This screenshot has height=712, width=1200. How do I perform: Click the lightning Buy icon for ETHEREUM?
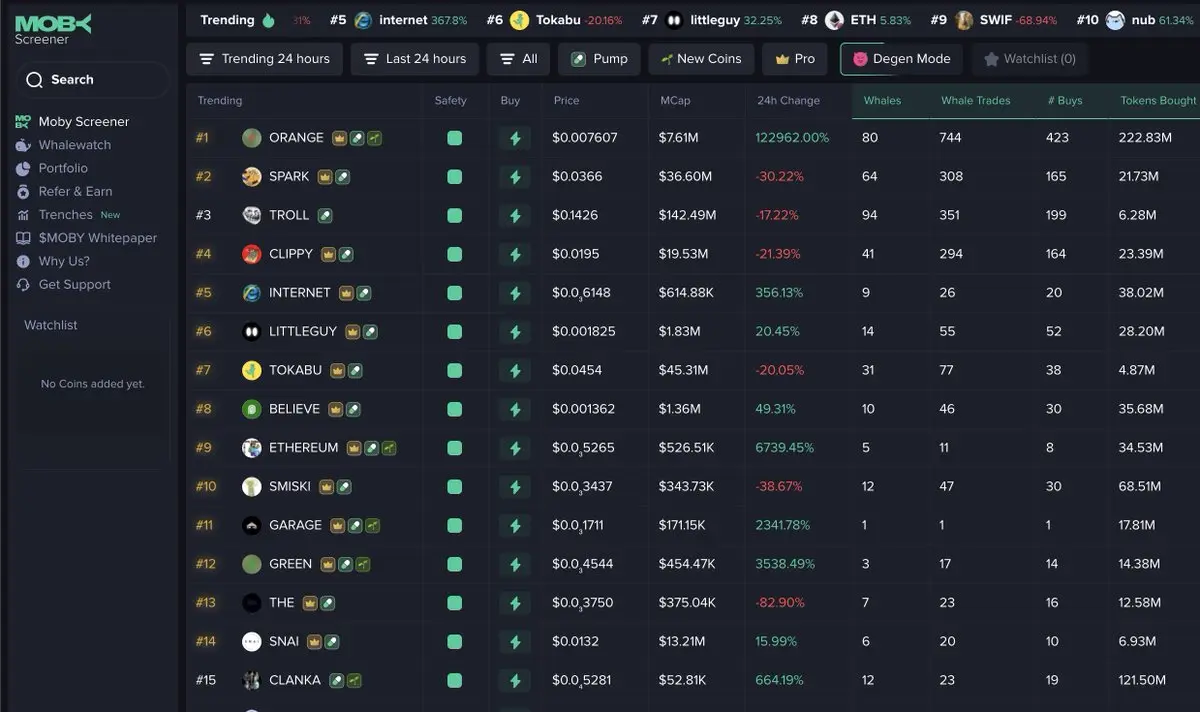click(515, 448)
